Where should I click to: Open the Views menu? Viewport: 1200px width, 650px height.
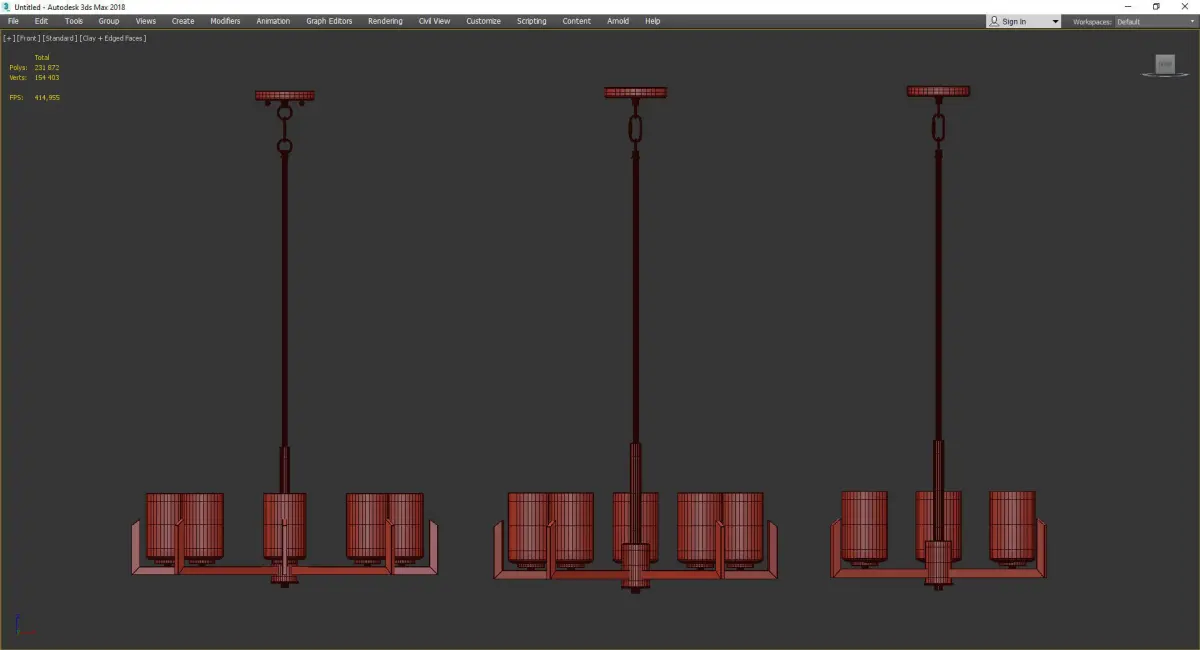pos(146,21)
